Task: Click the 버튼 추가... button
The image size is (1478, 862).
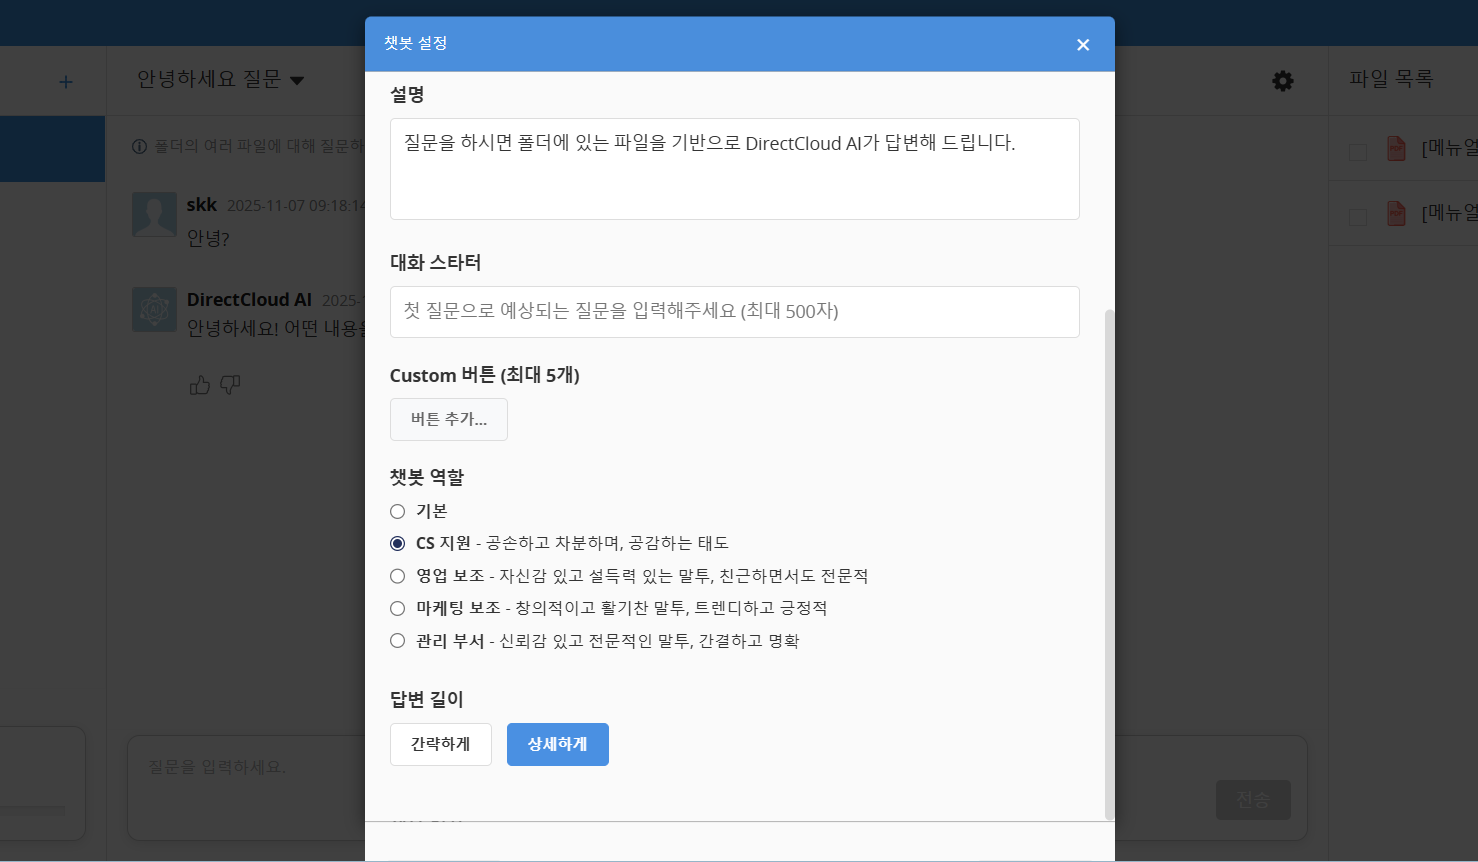Action: pyautogui.click(x=448, y=419)
